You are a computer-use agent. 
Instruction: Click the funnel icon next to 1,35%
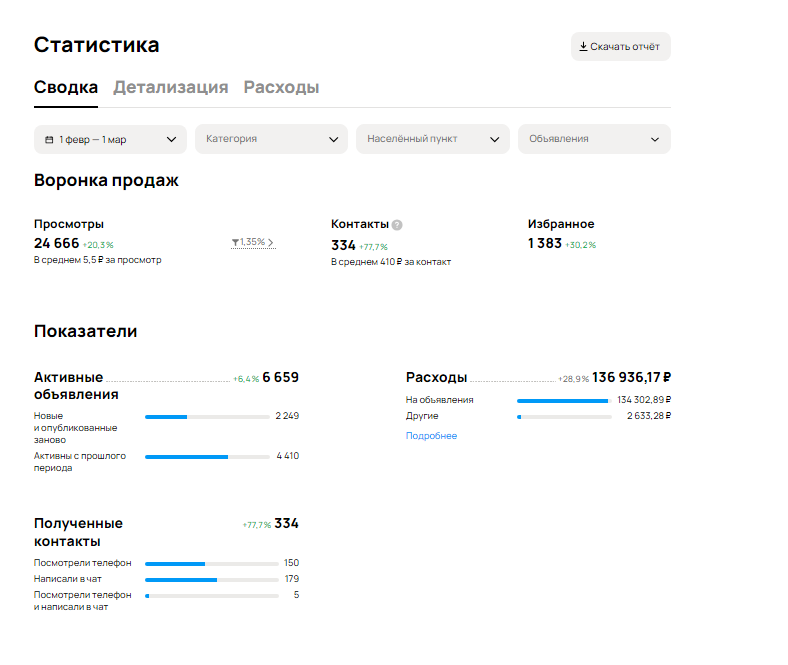tap(235, 242)
